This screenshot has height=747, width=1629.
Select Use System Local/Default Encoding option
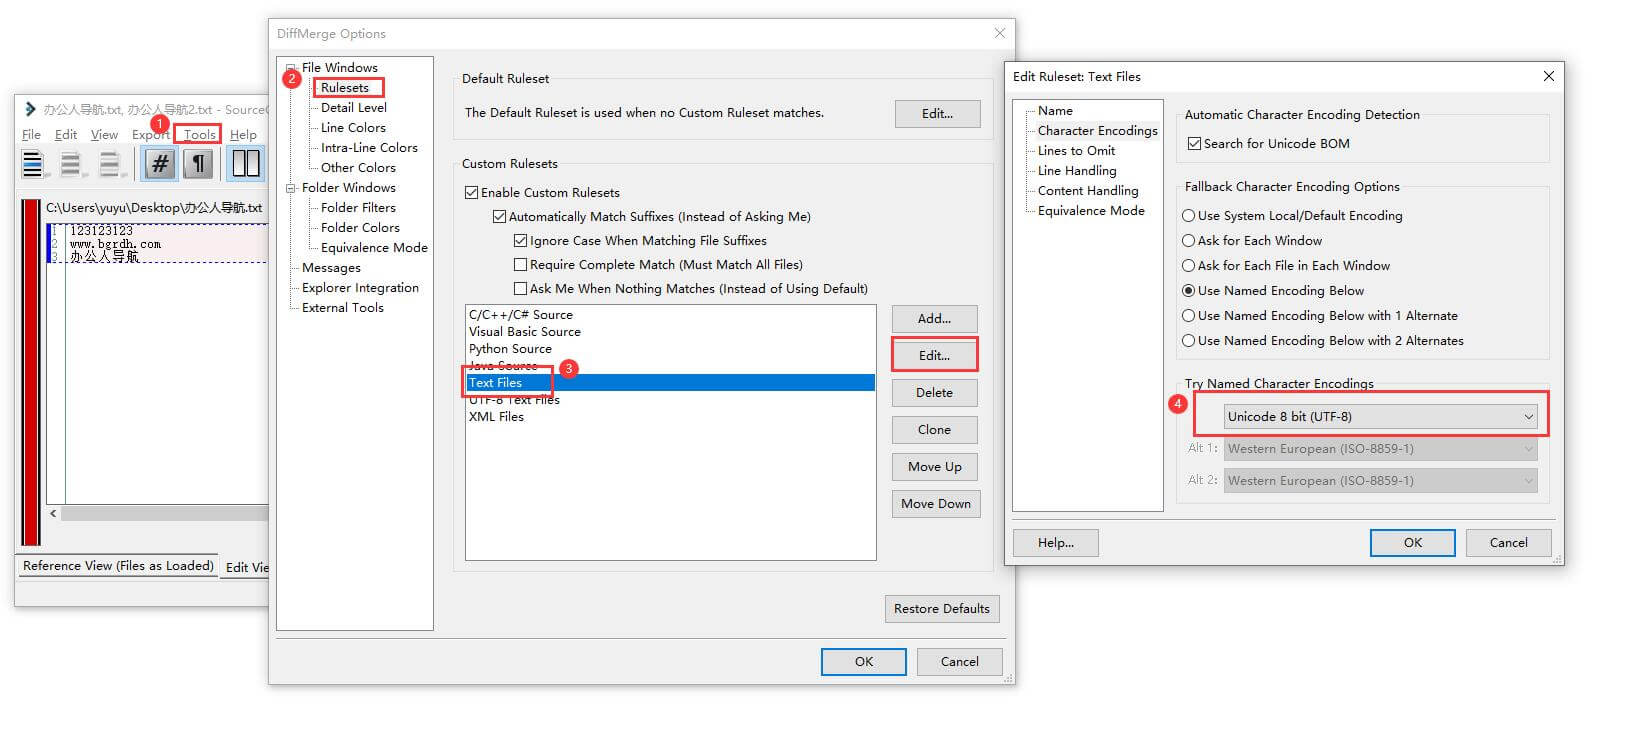coord(1189,216)
